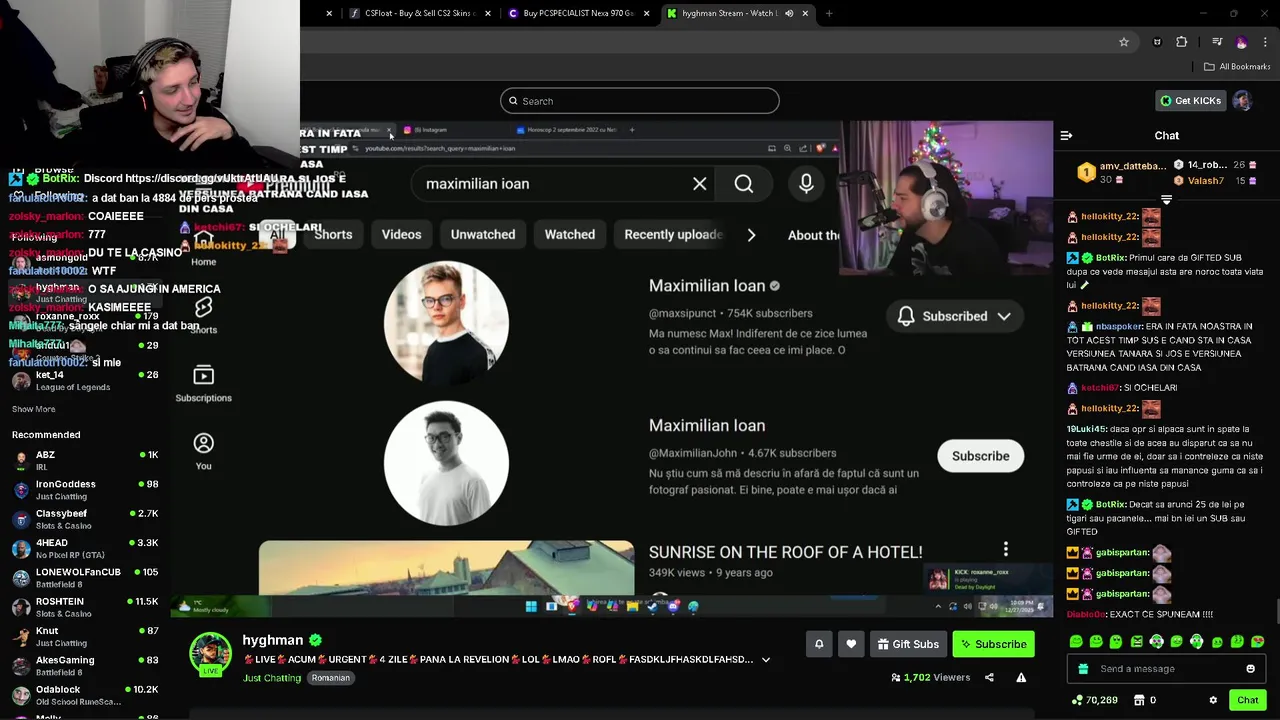Viewport: 1280px width, 720px height.
Task: Open hyghman channel avatar
Action: [x=210, y=654]
